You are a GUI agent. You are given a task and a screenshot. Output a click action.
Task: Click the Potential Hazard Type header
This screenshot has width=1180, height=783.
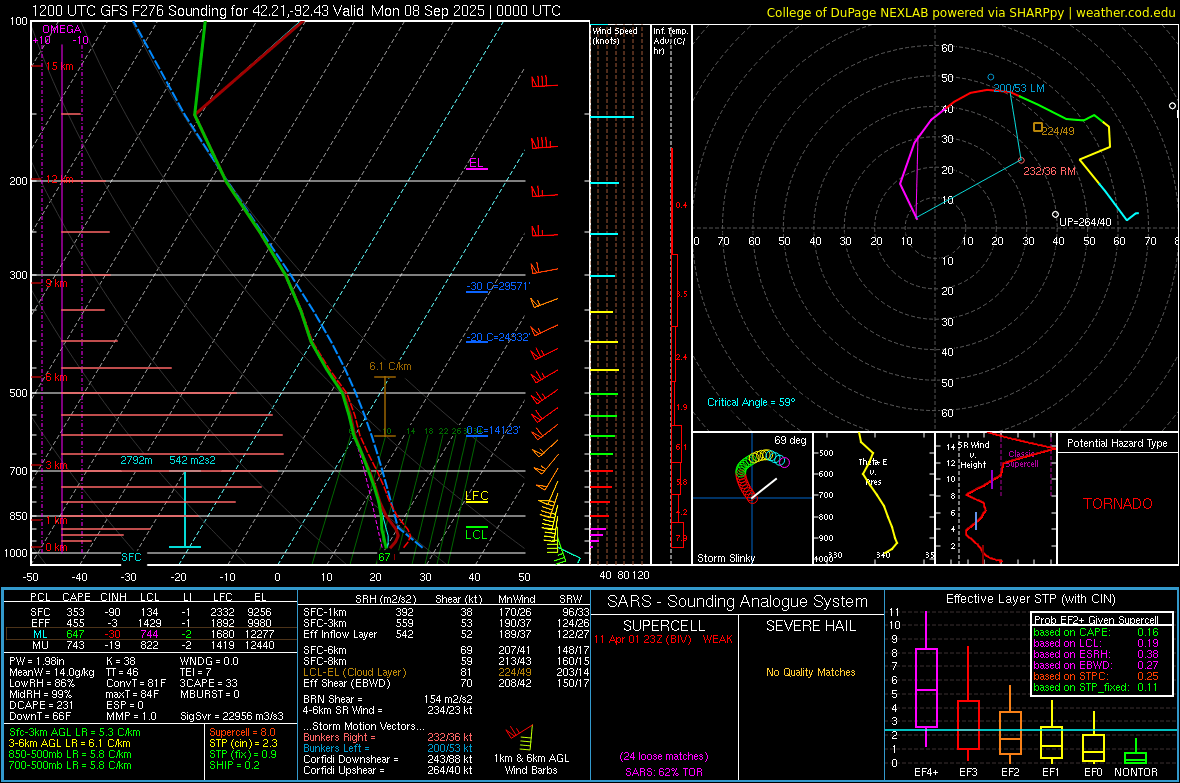1117,443
